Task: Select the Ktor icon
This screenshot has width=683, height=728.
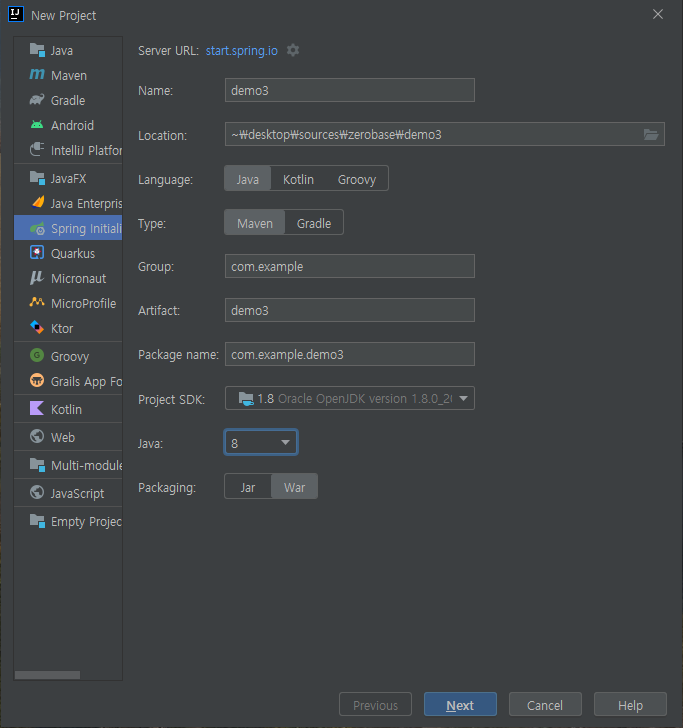Action: [37, 328]
